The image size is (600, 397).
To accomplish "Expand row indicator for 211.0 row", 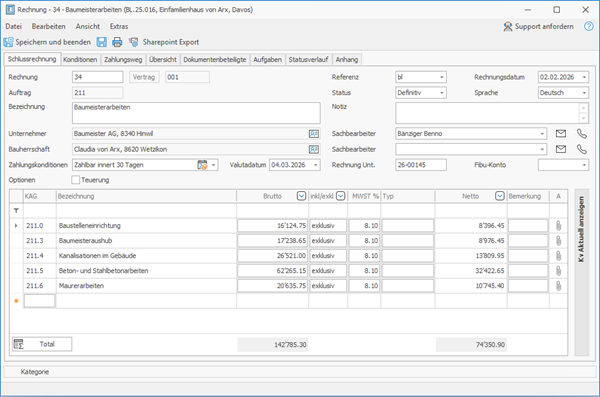I will click(x=16, y=225).
